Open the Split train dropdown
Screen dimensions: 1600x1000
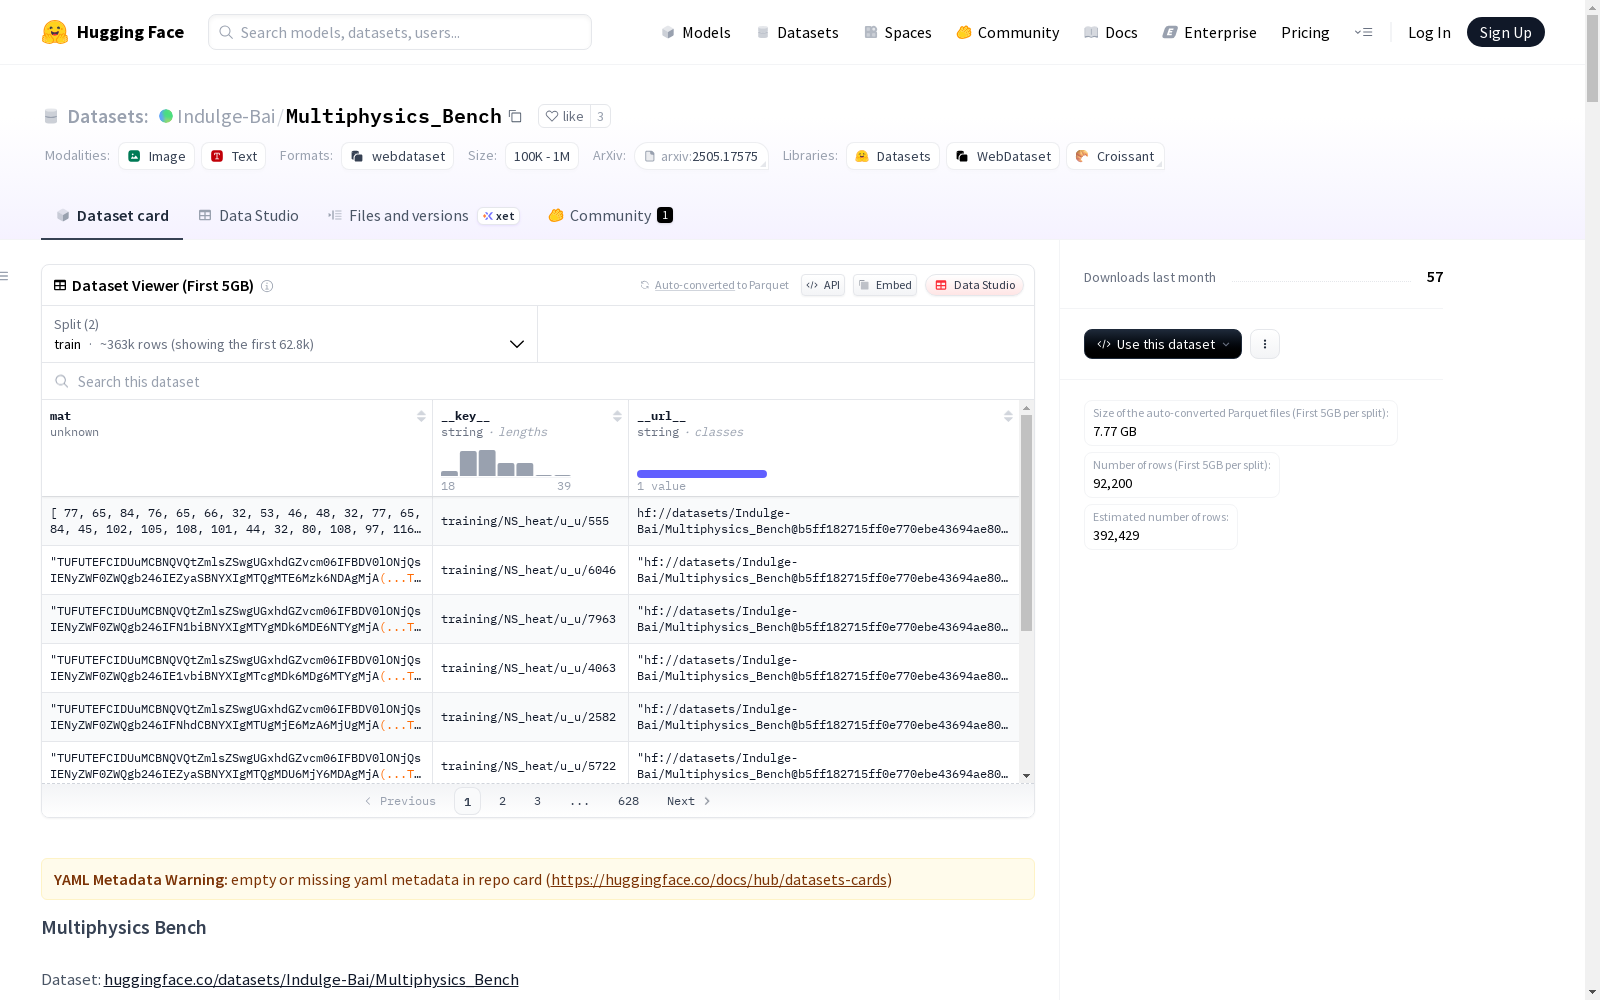(290, 334)
